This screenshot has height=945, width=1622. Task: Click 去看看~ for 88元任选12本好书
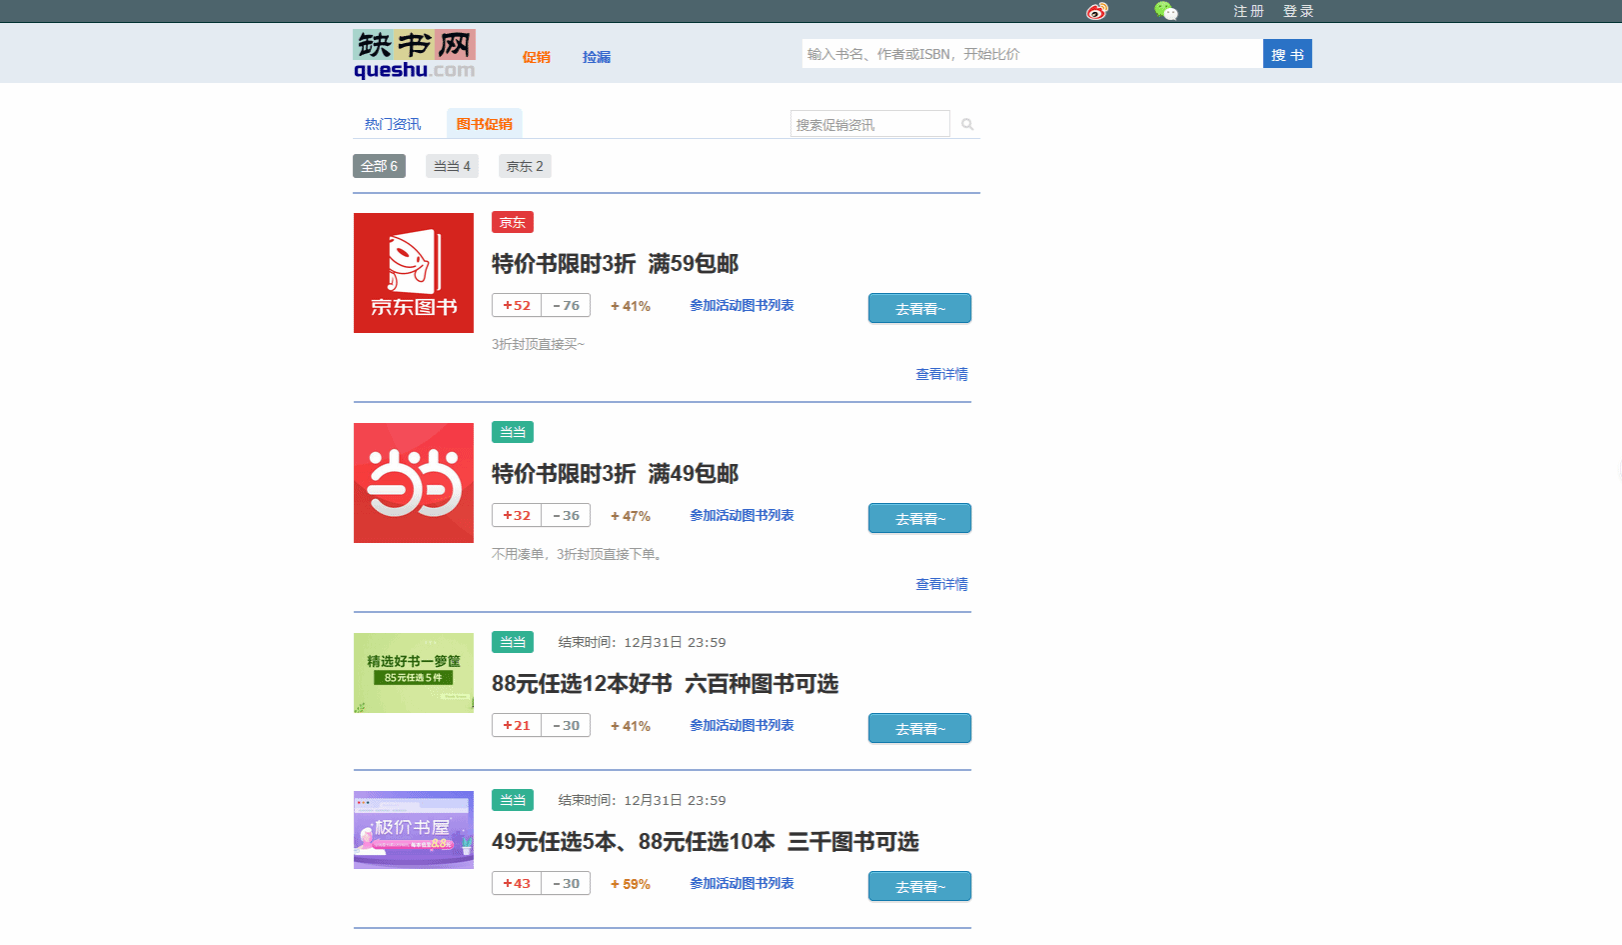[x=919, y=728]
